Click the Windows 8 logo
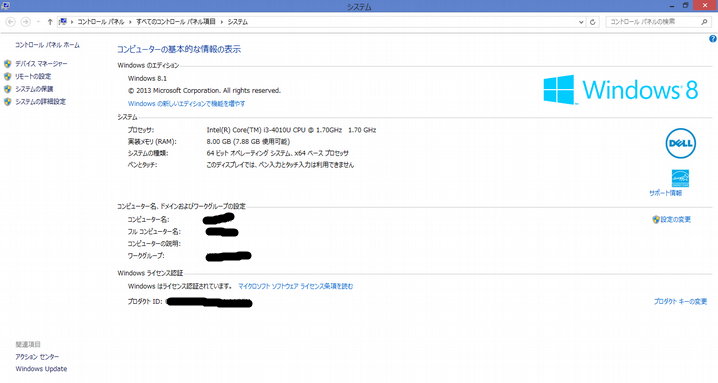The height and width of the screenshot is (383, 718). [620, 89]
